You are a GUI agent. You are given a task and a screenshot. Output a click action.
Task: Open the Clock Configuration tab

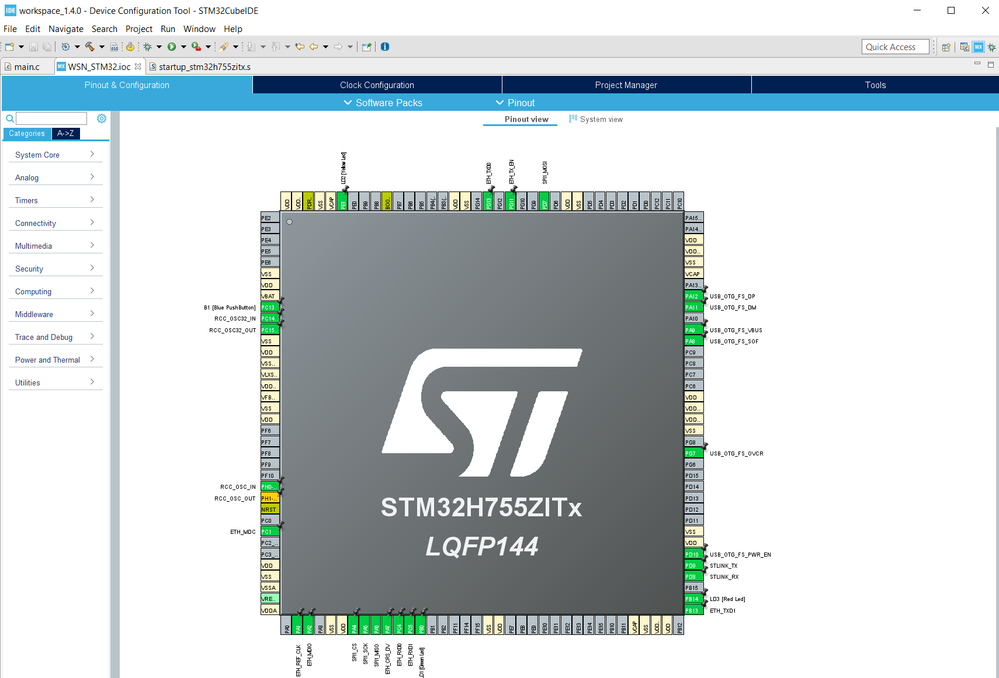click(377, 85)
